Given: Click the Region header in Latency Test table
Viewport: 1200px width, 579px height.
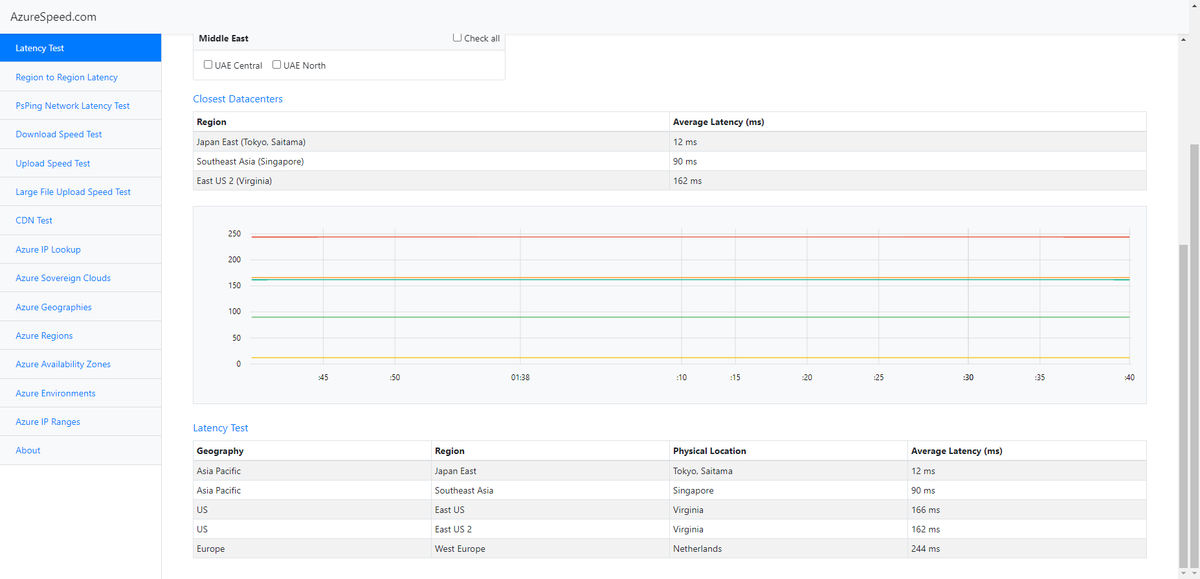Looking at the screenshot, I should [550, 451].
